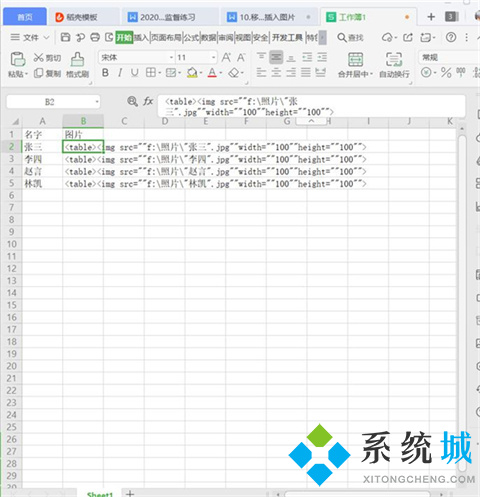The width and height of the screenshot is (480, 497).
Task: Click the fx Insert Function icon
Action: coord(148,101)
